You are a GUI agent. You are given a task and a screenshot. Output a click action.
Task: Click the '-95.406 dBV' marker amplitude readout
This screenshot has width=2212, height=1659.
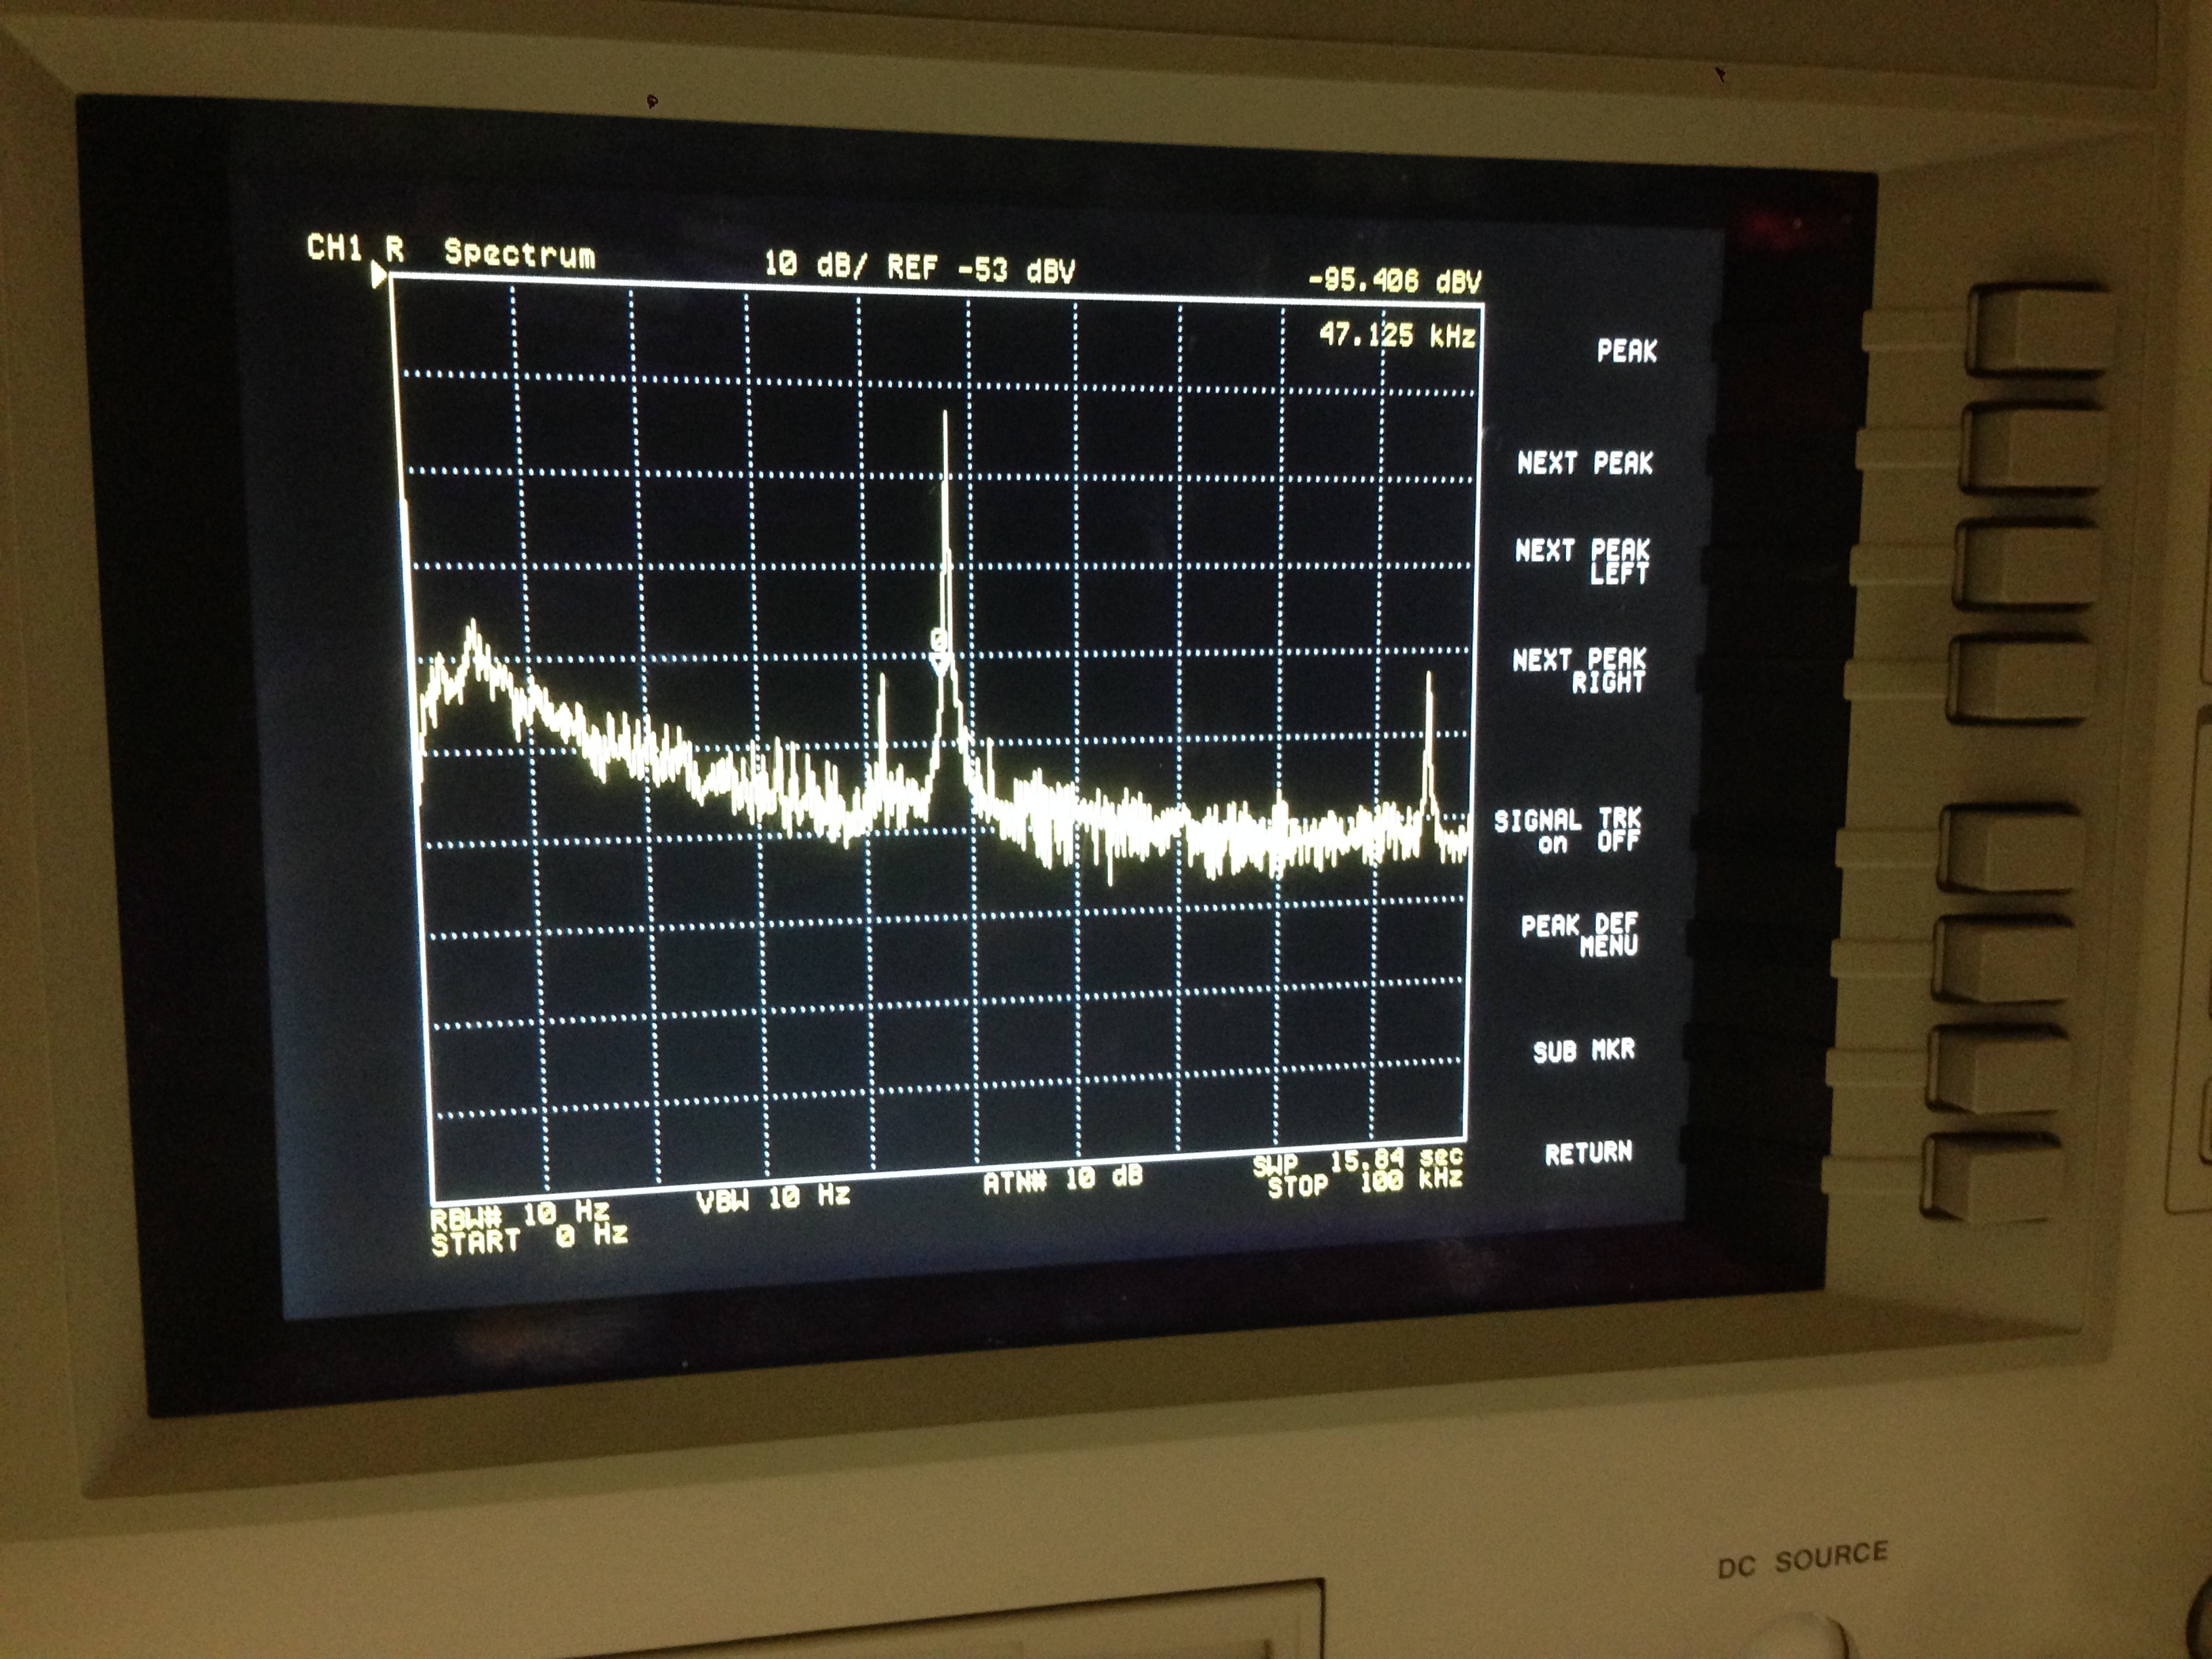click(1395, 281)
